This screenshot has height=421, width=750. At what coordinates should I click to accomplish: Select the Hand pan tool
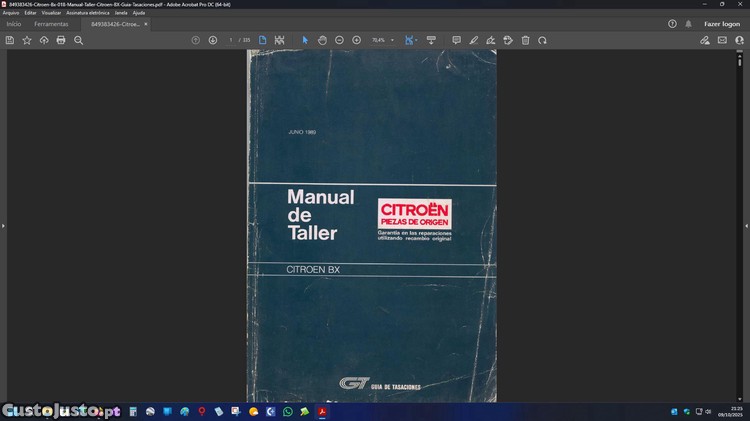[x=322, y=40]
